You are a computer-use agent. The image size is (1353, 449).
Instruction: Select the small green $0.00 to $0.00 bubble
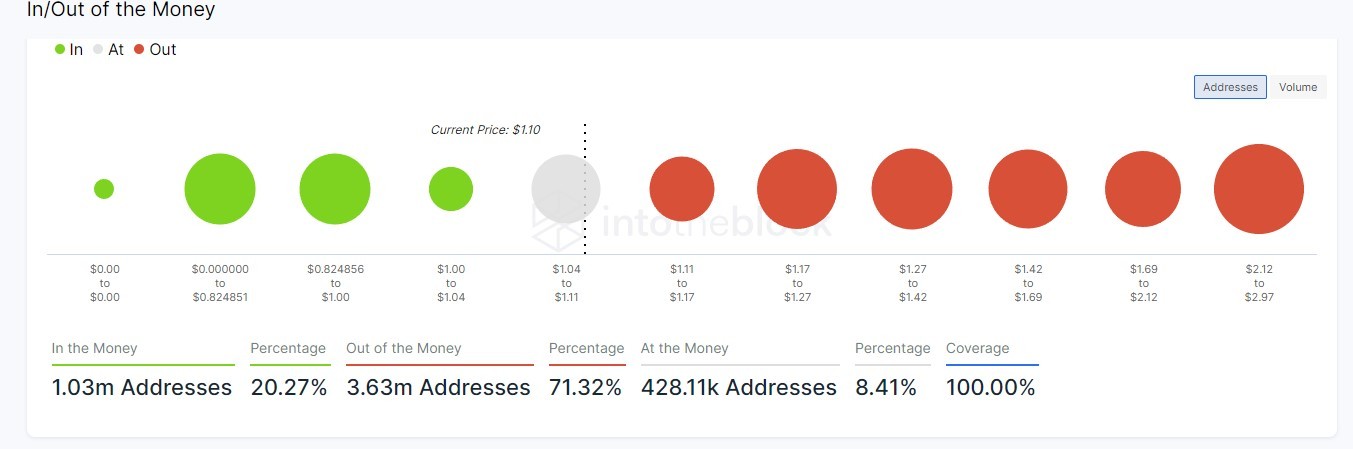[104, 189]
